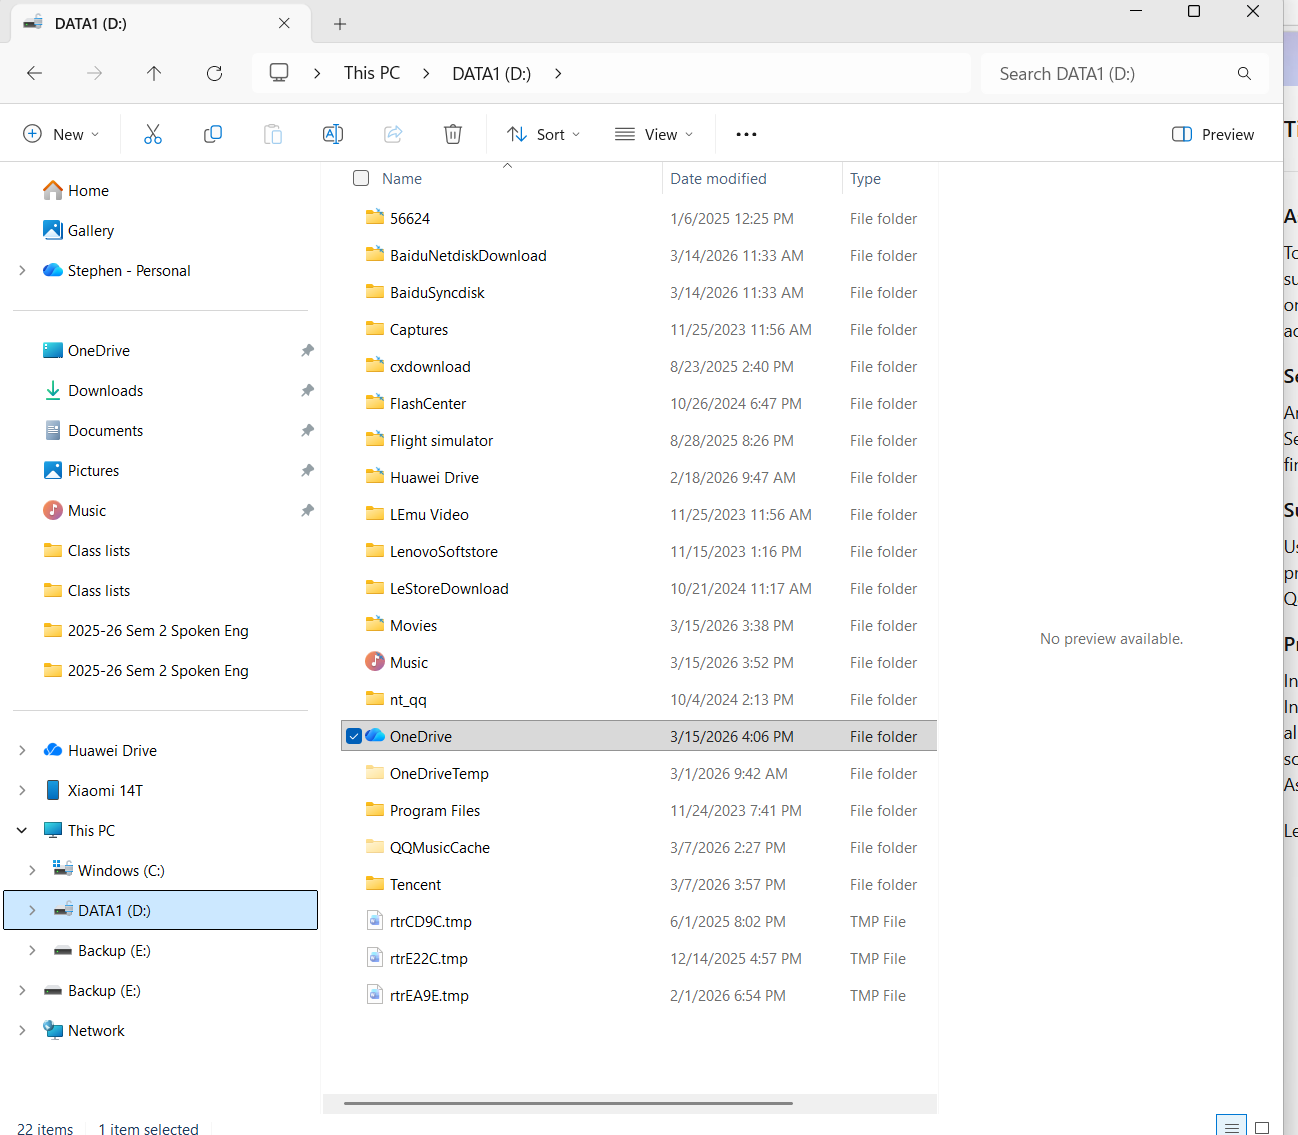Select the DATA1 (D:) window tab
The height and width of the screenshot is (1135, 1298).
(160, 23)
